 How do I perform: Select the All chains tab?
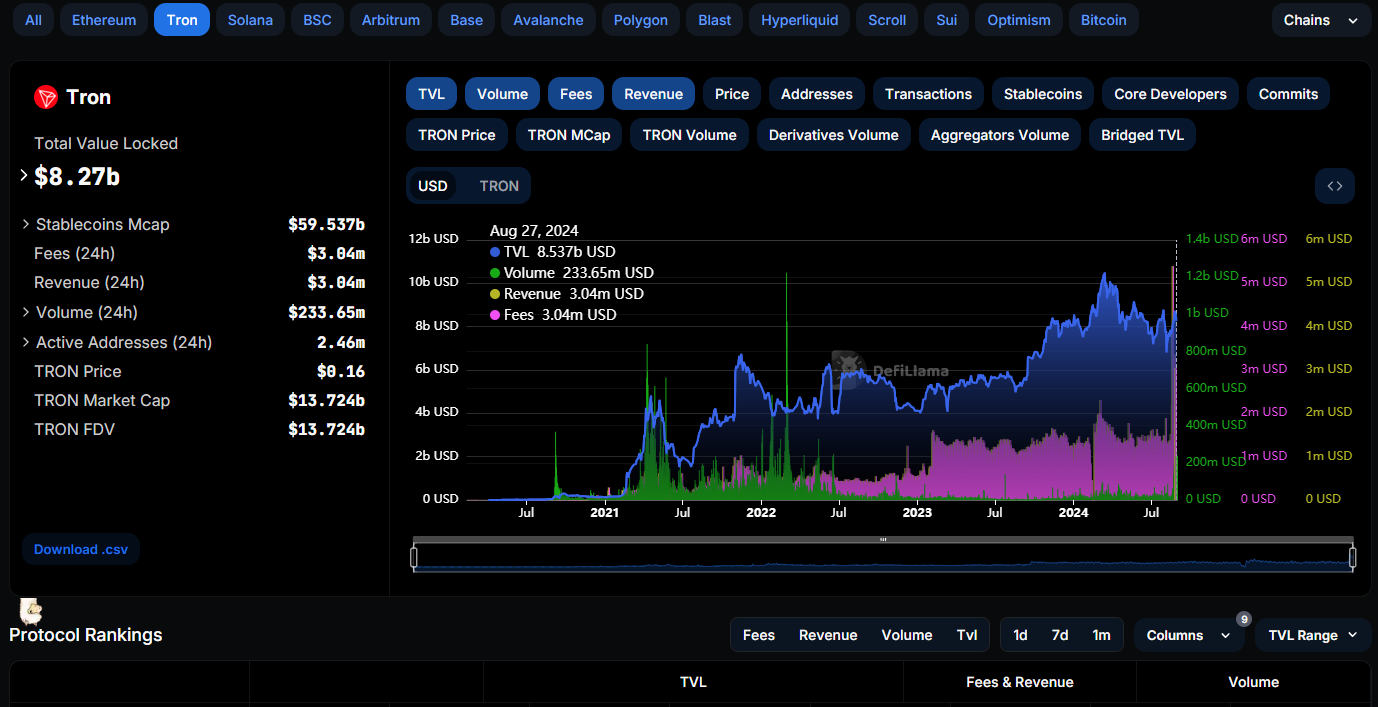(x=33, y=20)
